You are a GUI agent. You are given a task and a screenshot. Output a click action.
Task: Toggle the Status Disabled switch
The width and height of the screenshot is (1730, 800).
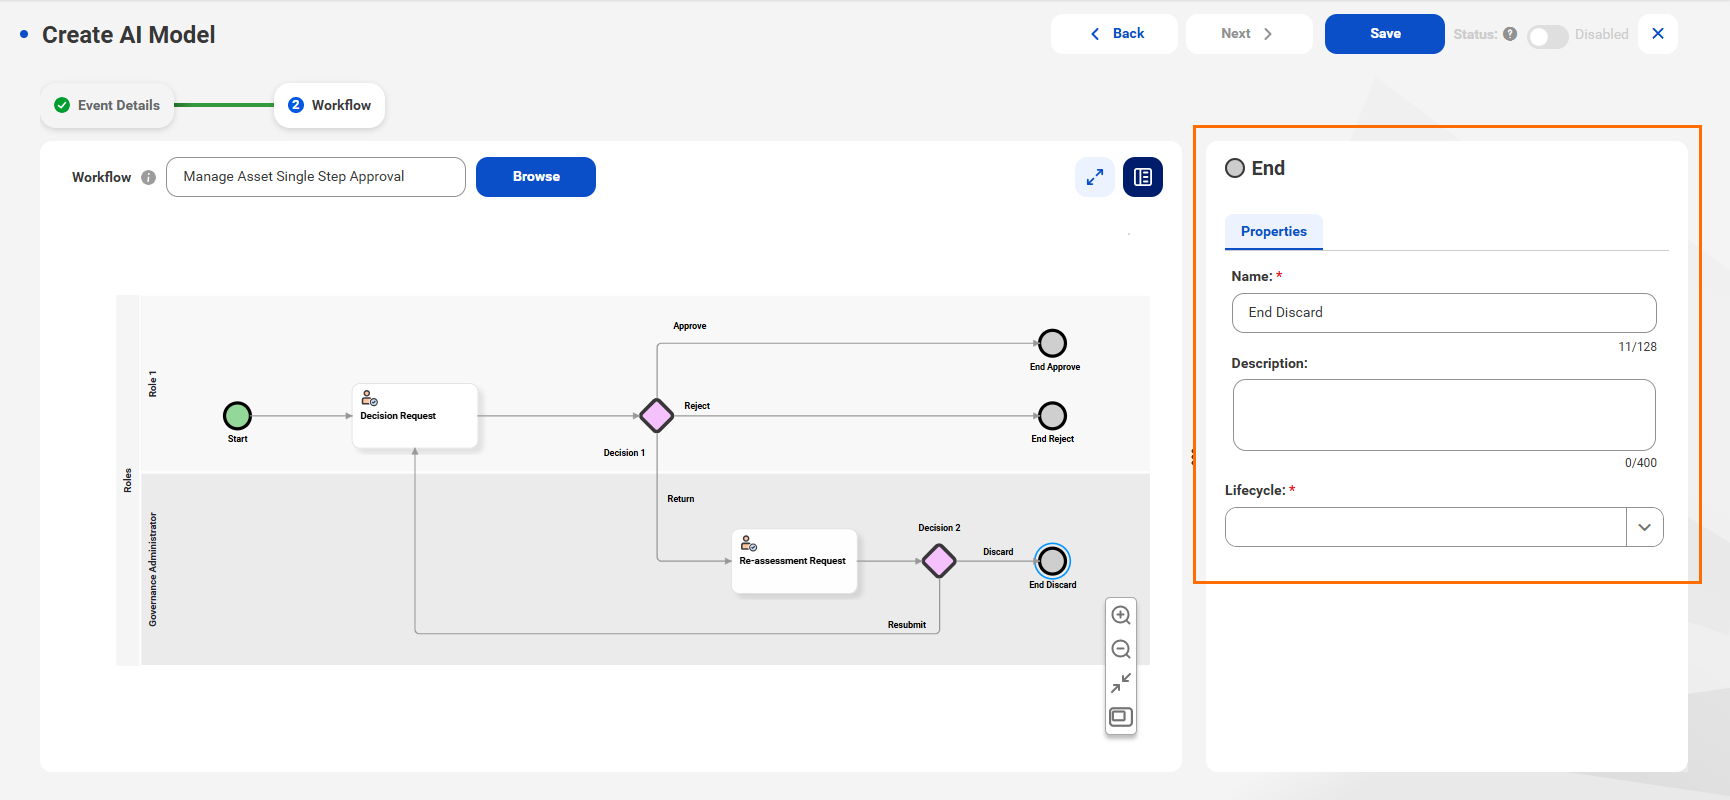click(1547, 35)
